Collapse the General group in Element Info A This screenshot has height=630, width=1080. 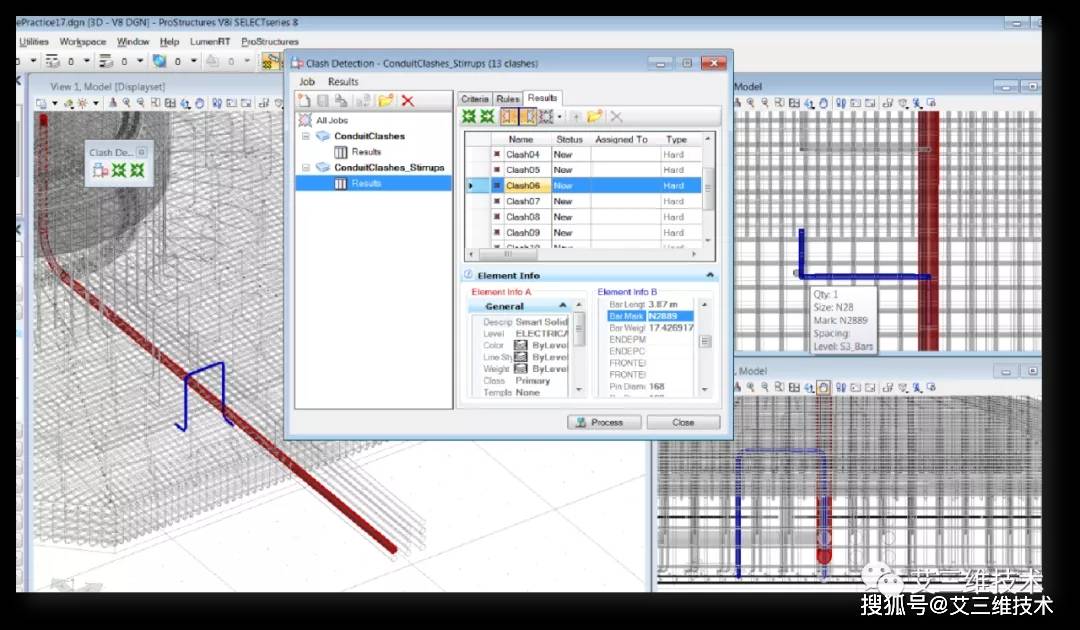pos(563,306)
